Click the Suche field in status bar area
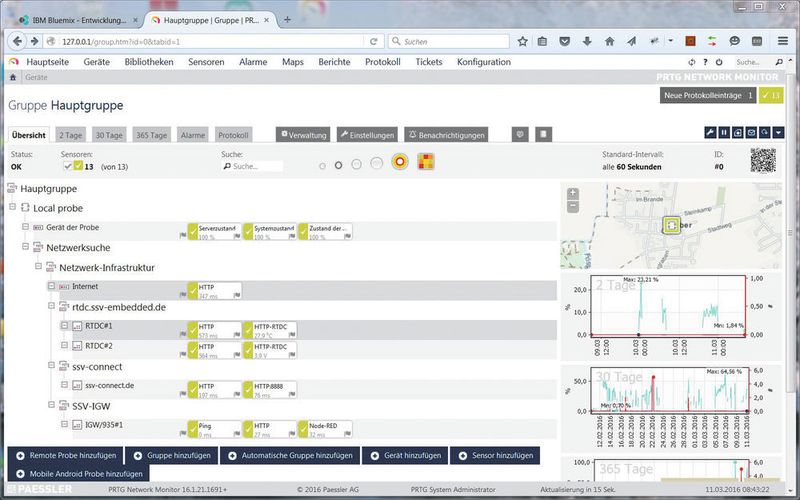800x500 pixels. pos(253,166)
